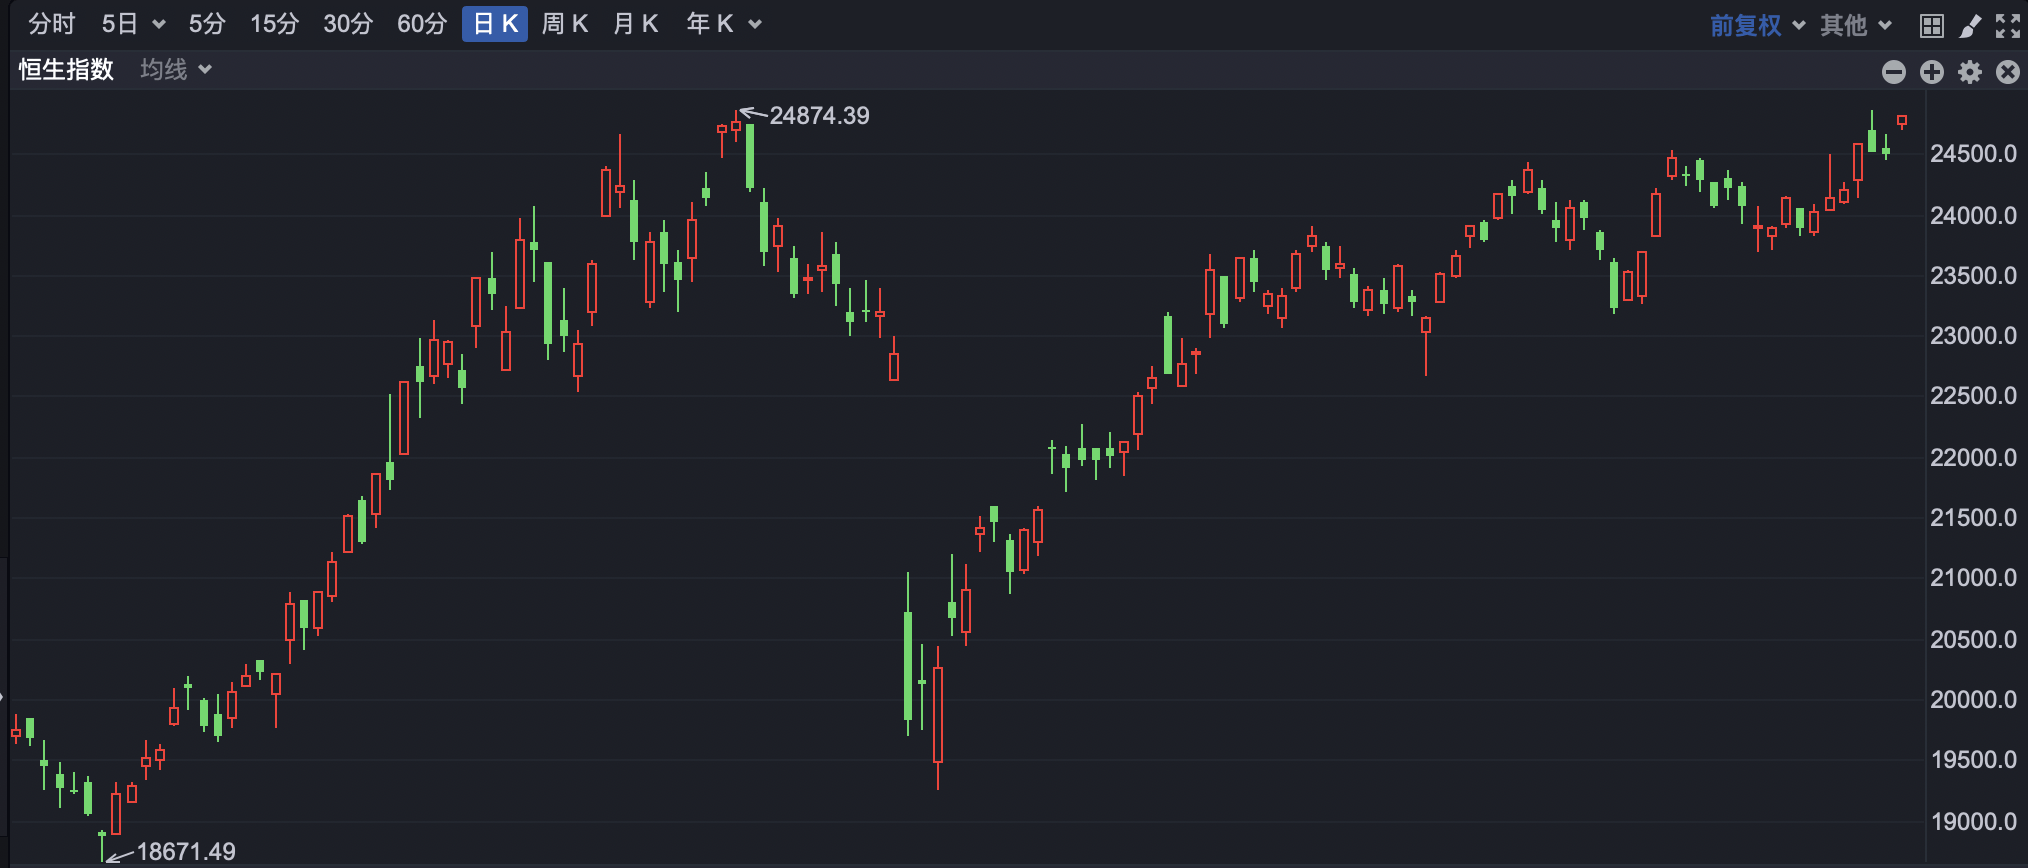Switch to 年K yearly candlestick view

(x=710, y=24)
